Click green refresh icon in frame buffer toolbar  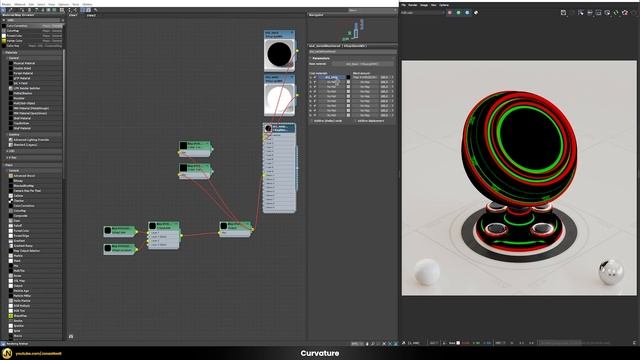click(616, 13)
